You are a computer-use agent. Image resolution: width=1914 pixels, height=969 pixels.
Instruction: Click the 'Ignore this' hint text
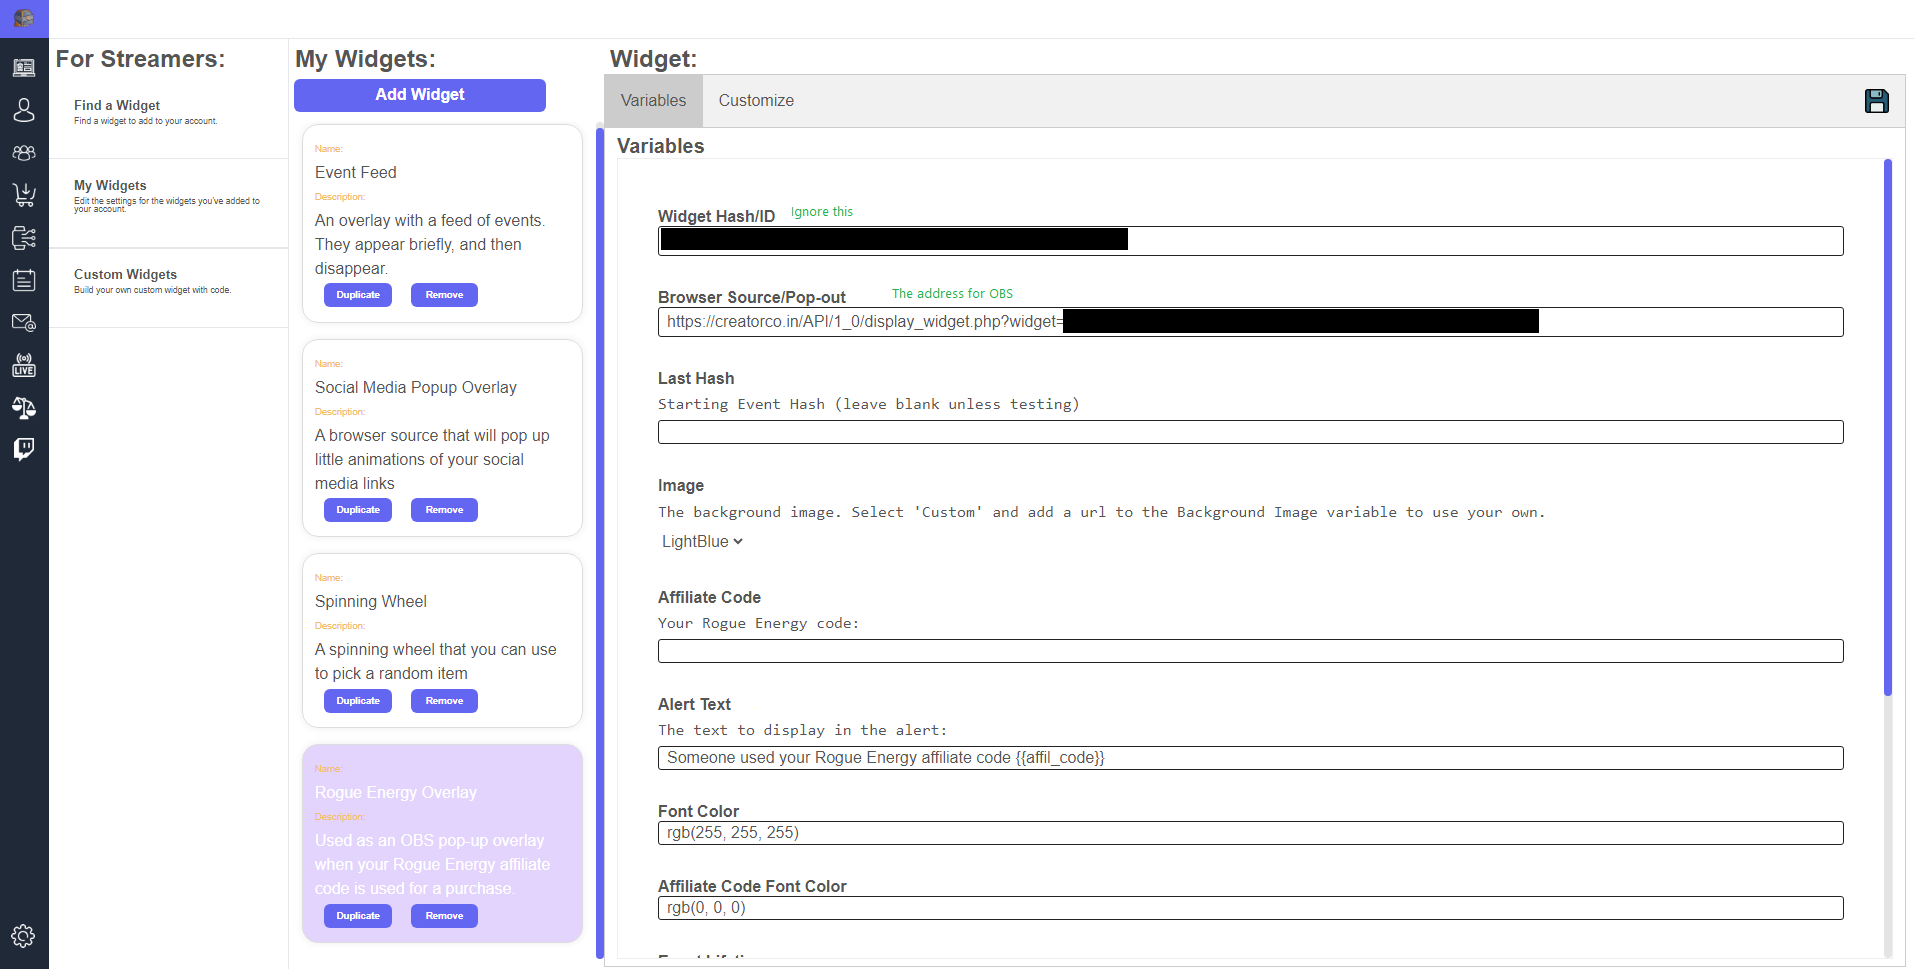[x=822, y=212]
